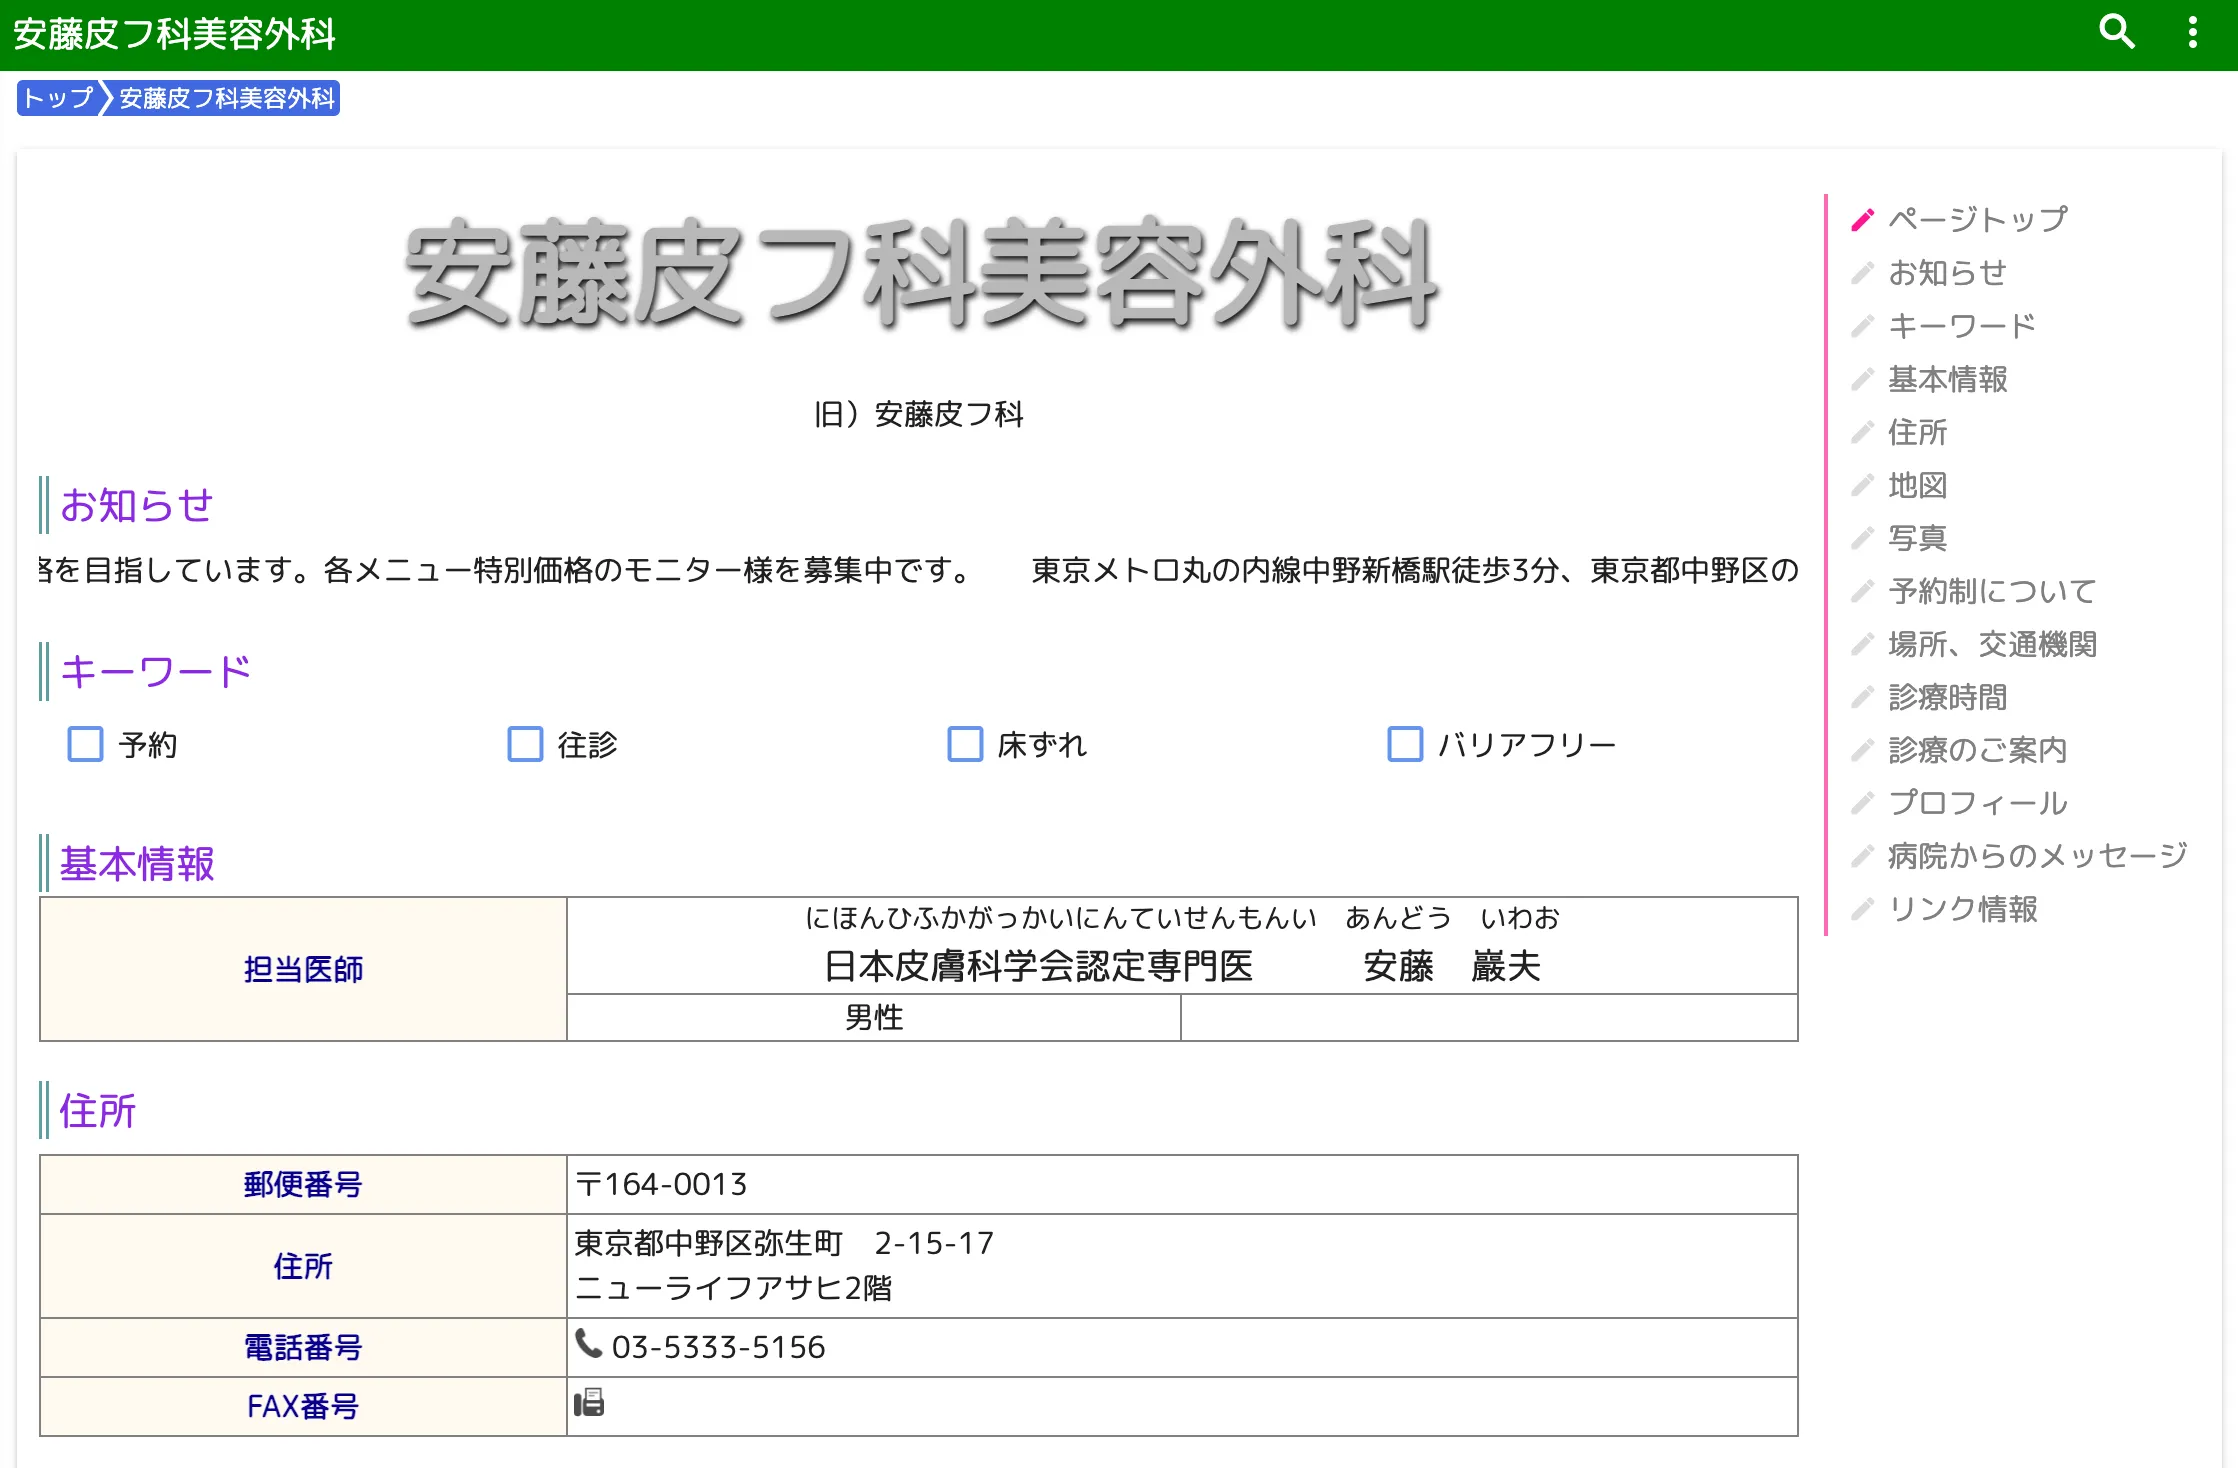Click the 03-5333-5156 phone number
2238x1468 pixels.
pos(718,1347)
